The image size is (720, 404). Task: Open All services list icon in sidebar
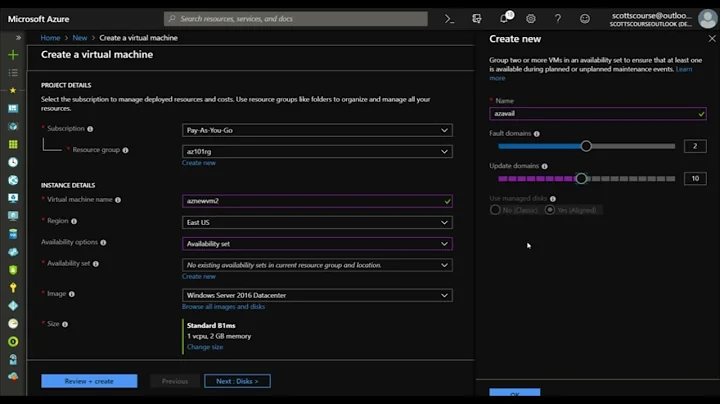click(13, 73)
